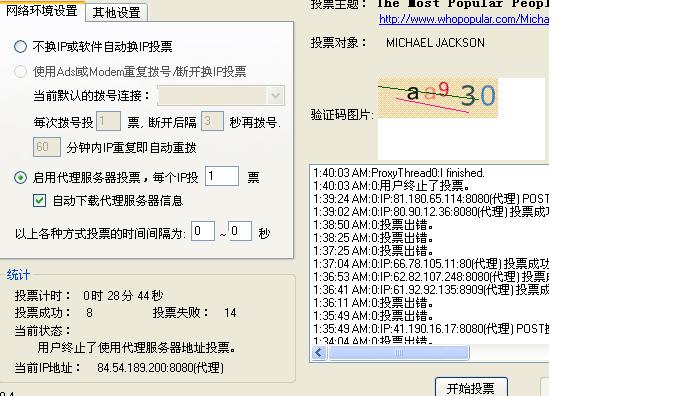Select 不换IP或软件自动换IP投票 radio option
Screen dimensions: 683x396
pyautogui.click(x=20, y=47)
